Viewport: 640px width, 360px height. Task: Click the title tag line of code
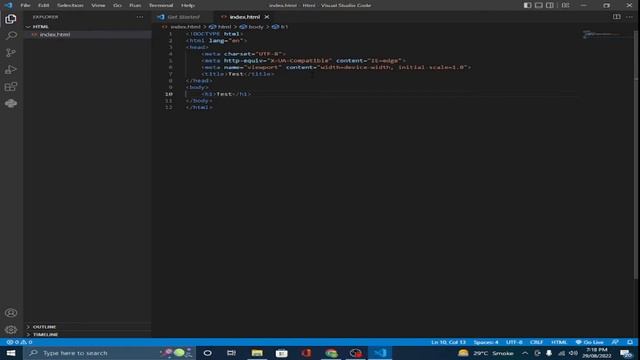(238, 74)
